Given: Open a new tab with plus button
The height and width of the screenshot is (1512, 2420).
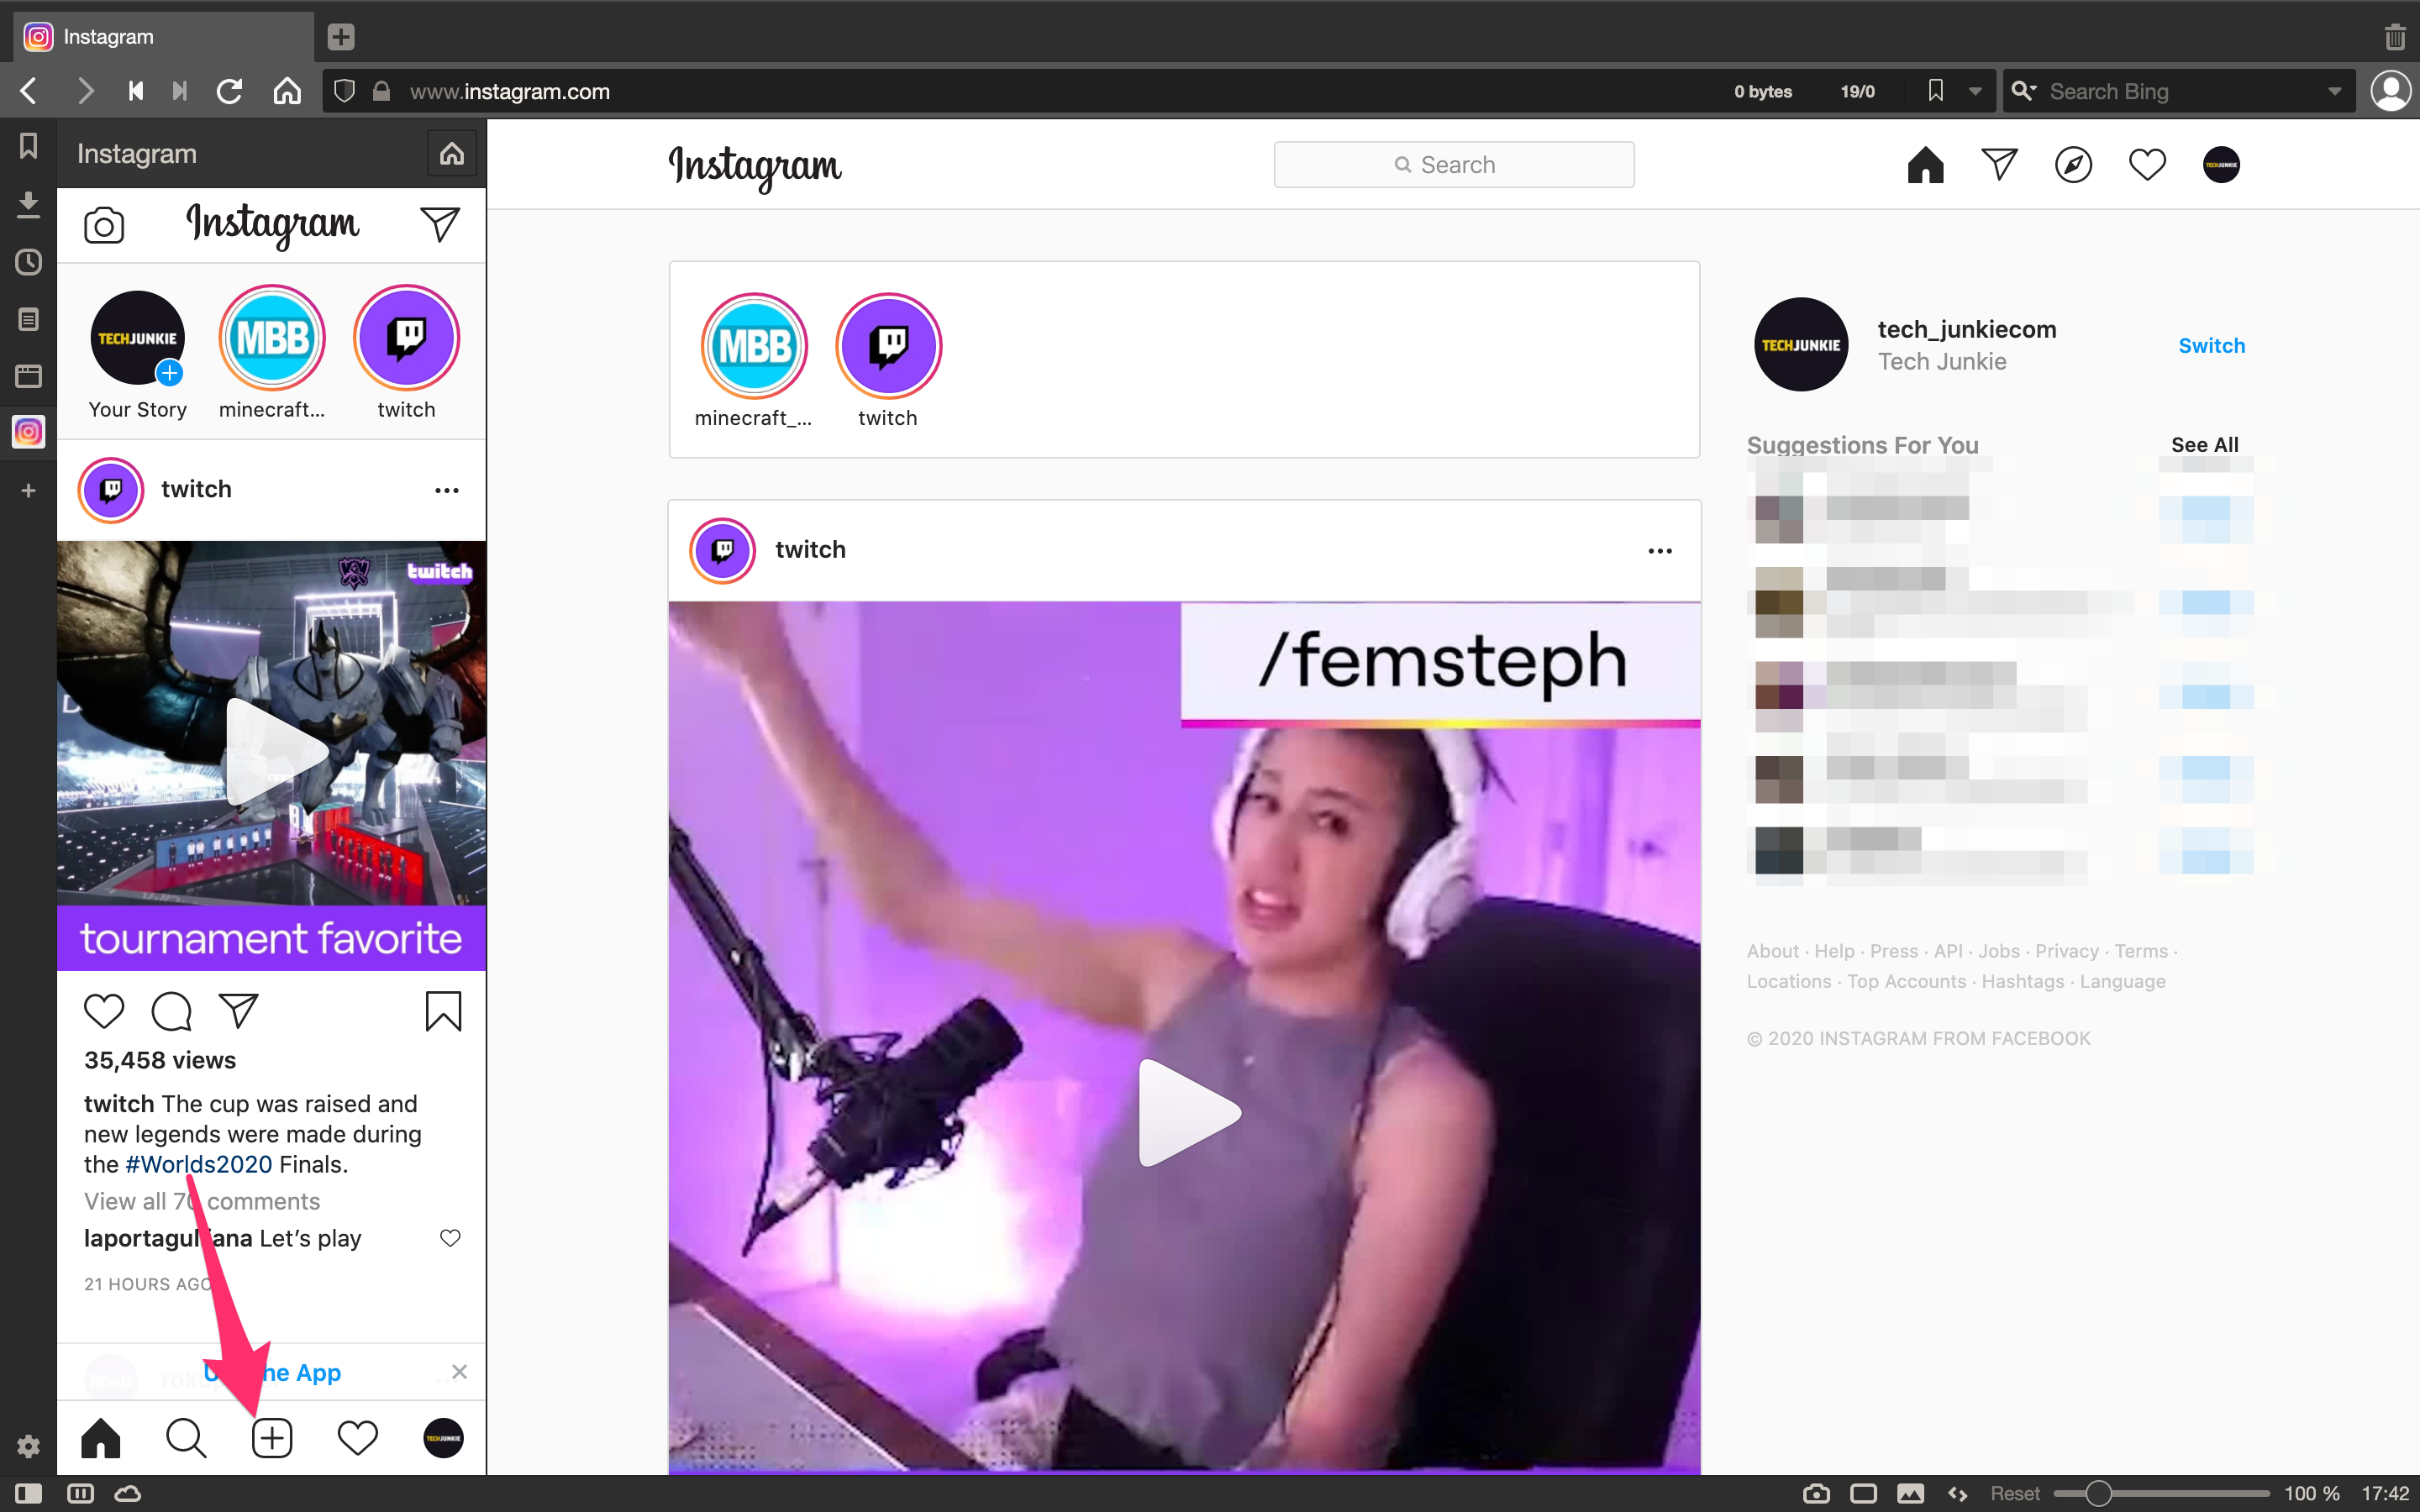Looking at the screenshot, I should (341, 37).
